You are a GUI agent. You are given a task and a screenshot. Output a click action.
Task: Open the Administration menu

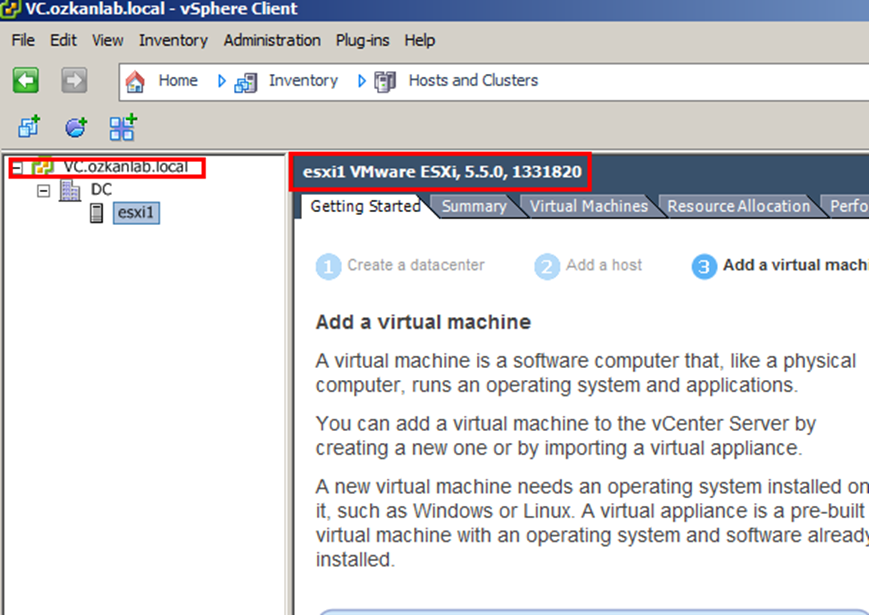pos(272,40)
